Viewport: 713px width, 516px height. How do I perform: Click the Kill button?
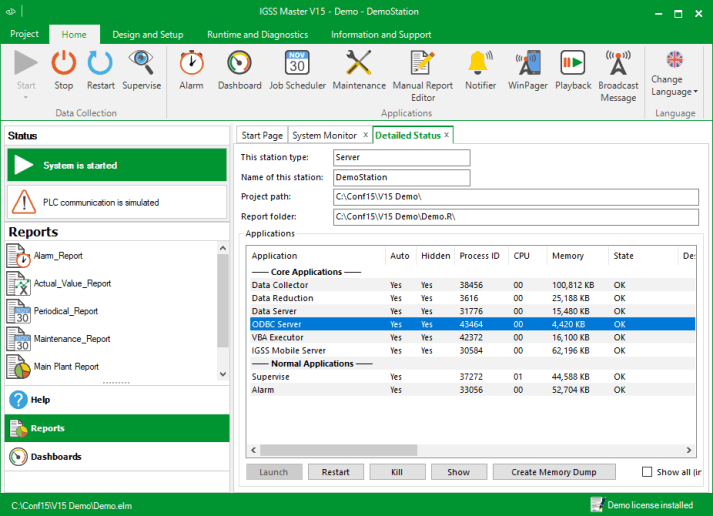(397, 472)
